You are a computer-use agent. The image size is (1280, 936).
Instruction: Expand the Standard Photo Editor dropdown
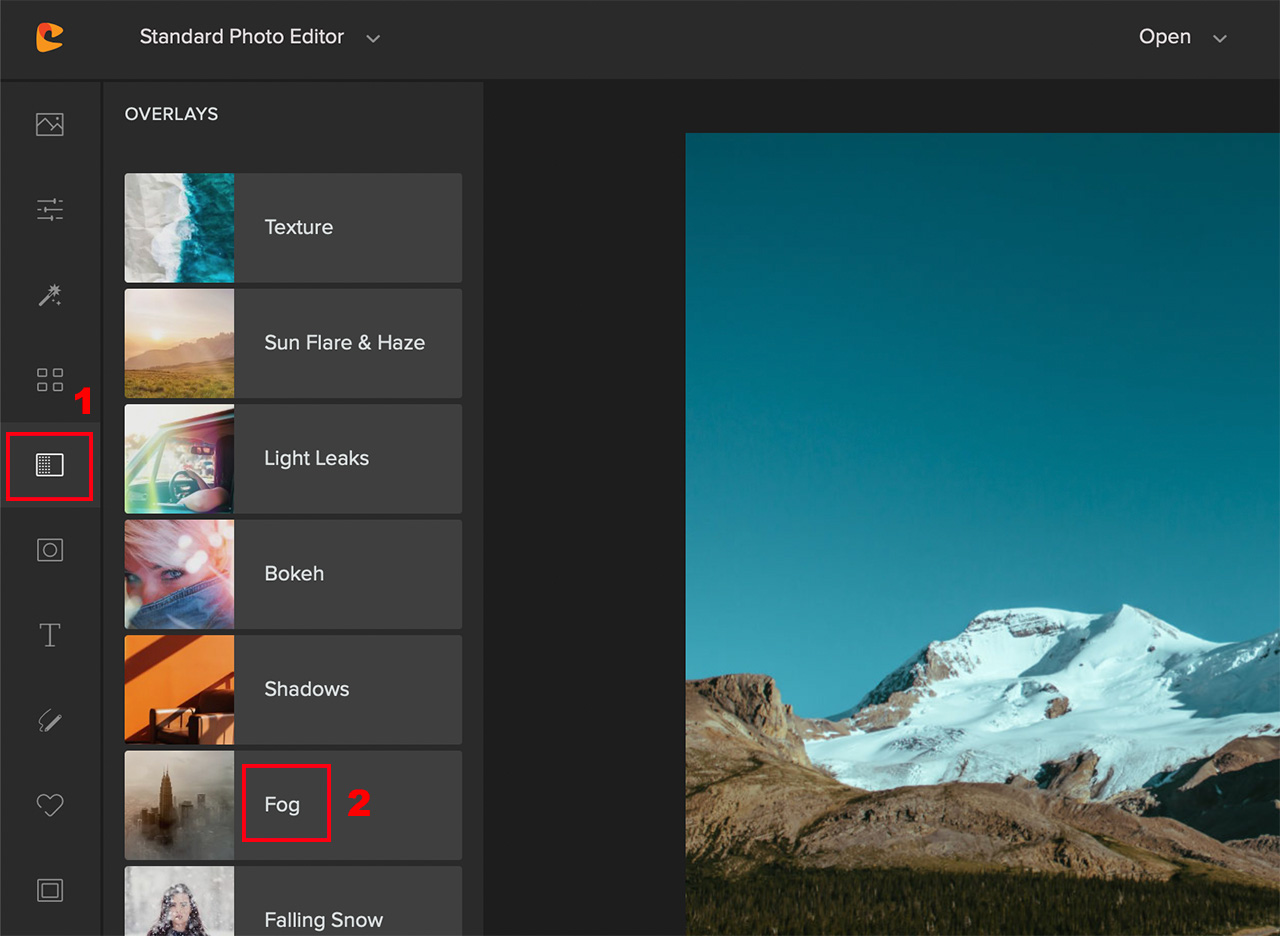pos(241,37)
